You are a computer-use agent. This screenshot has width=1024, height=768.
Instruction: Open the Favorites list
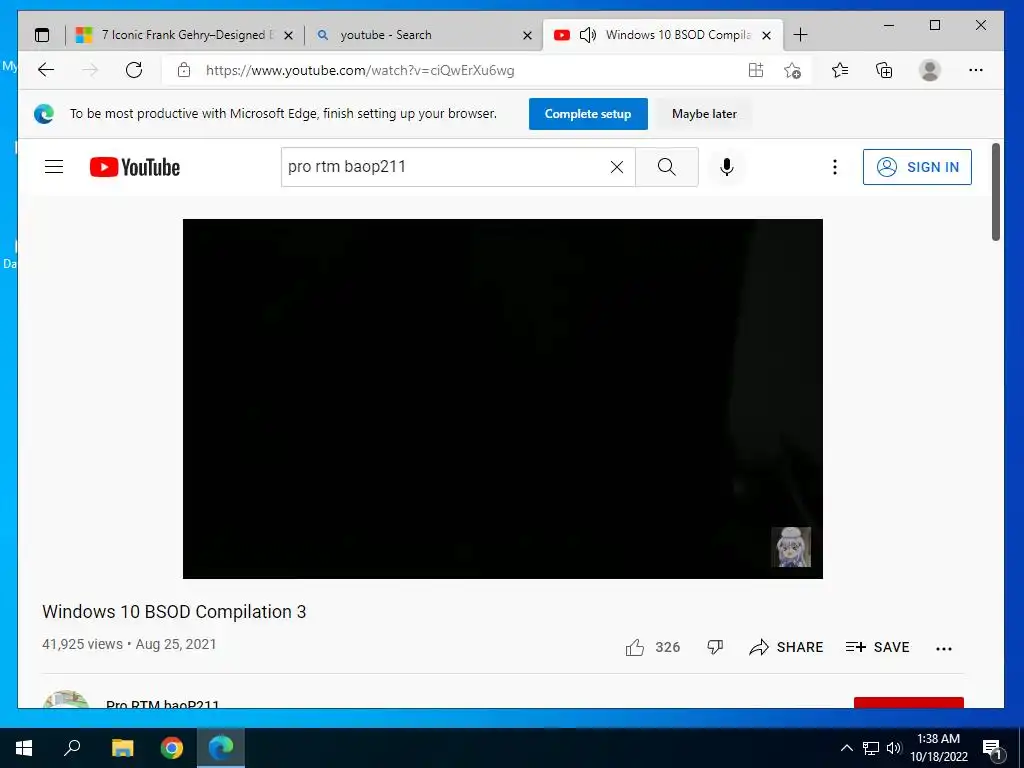[840, 70]
